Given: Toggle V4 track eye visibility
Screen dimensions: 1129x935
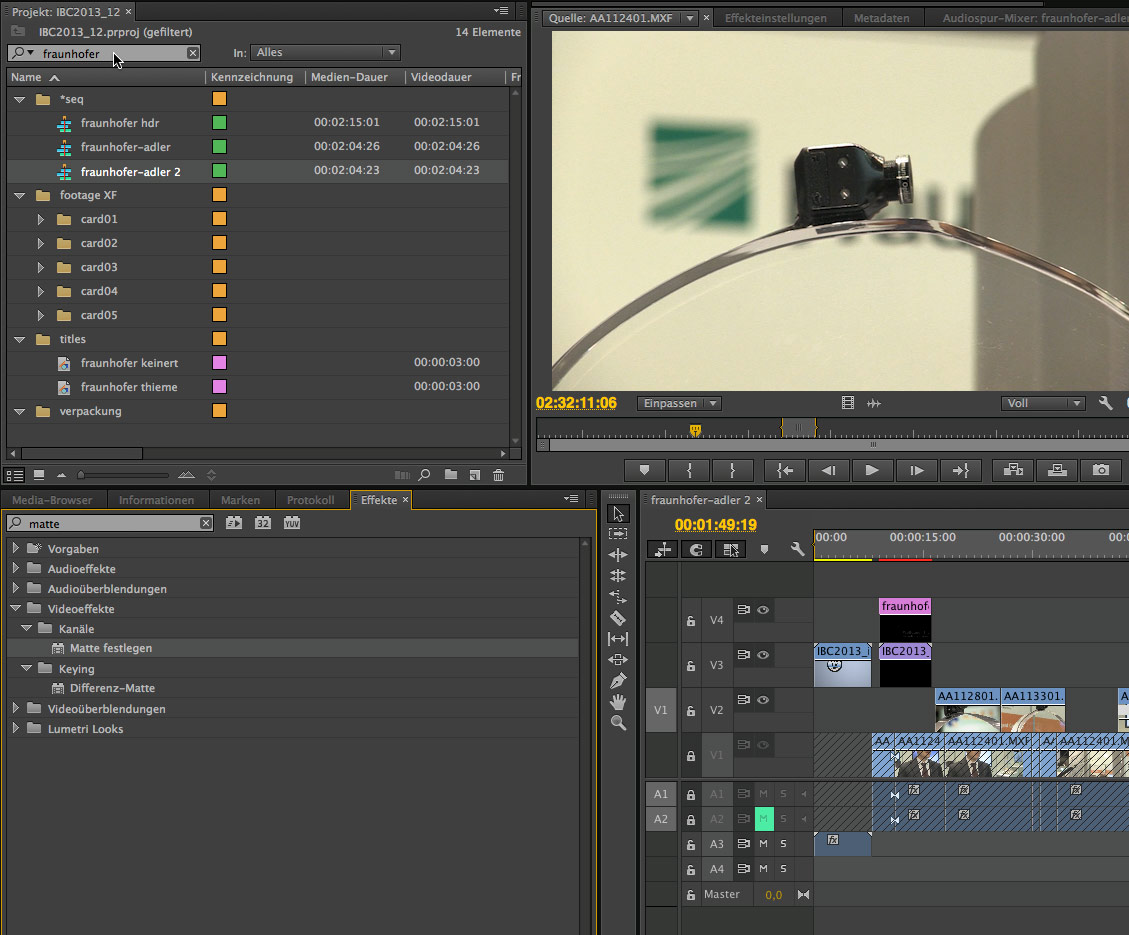Looking at the screenshot, I should point(763,609).
